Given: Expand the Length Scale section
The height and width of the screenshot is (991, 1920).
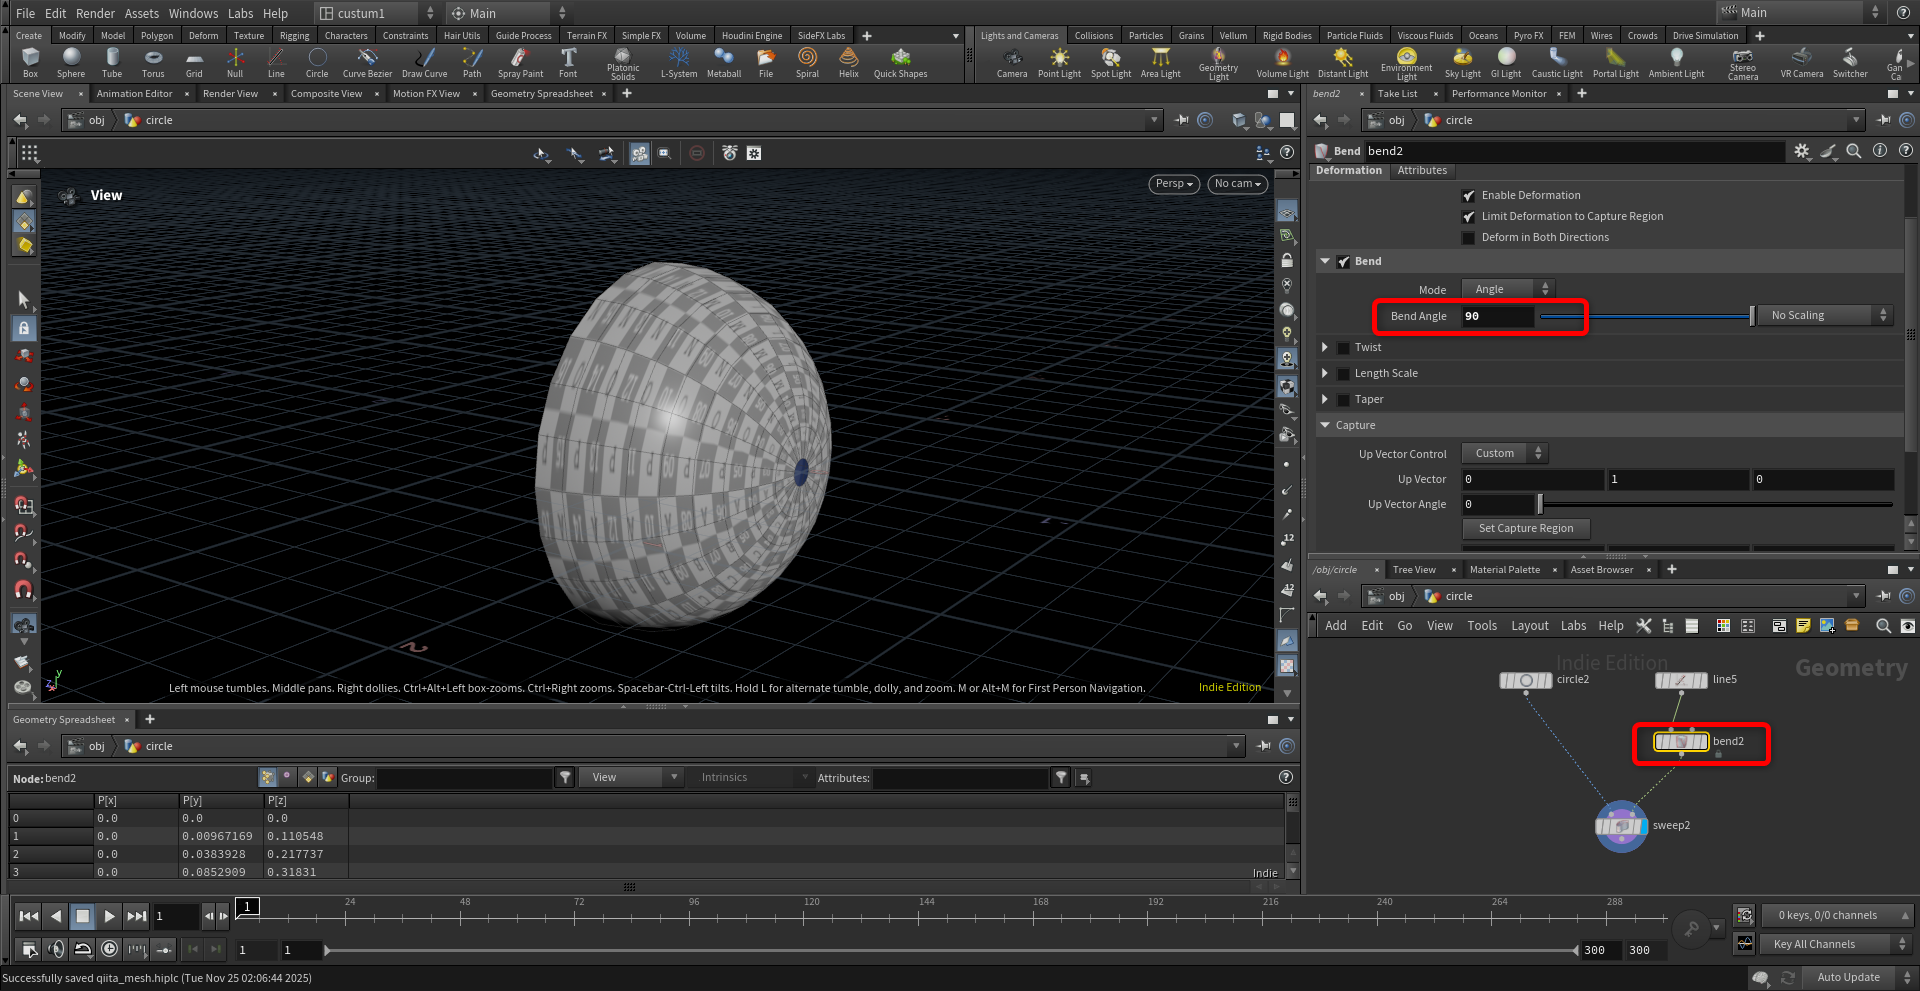Looking at the screenshot, I should pyautogui.click(x=1325, y=374).
